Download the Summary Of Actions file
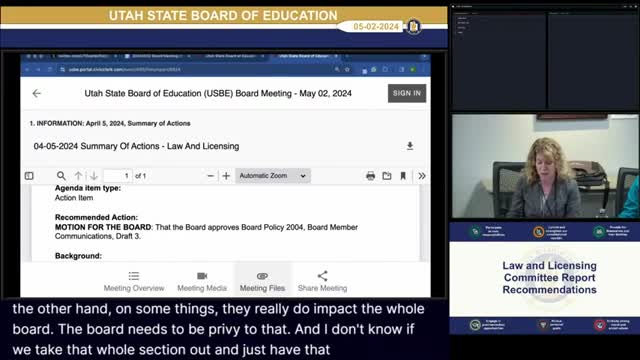This screenshot has height=360, width=640. 410,146
